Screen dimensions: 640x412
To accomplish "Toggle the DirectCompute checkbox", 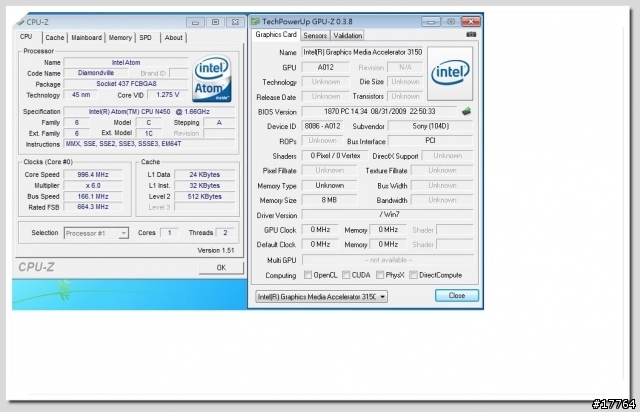I will point(413,275).
